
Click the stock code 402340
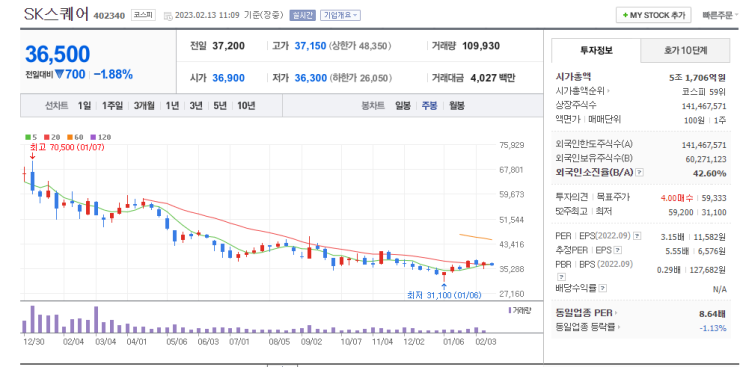tap(109, 16)
